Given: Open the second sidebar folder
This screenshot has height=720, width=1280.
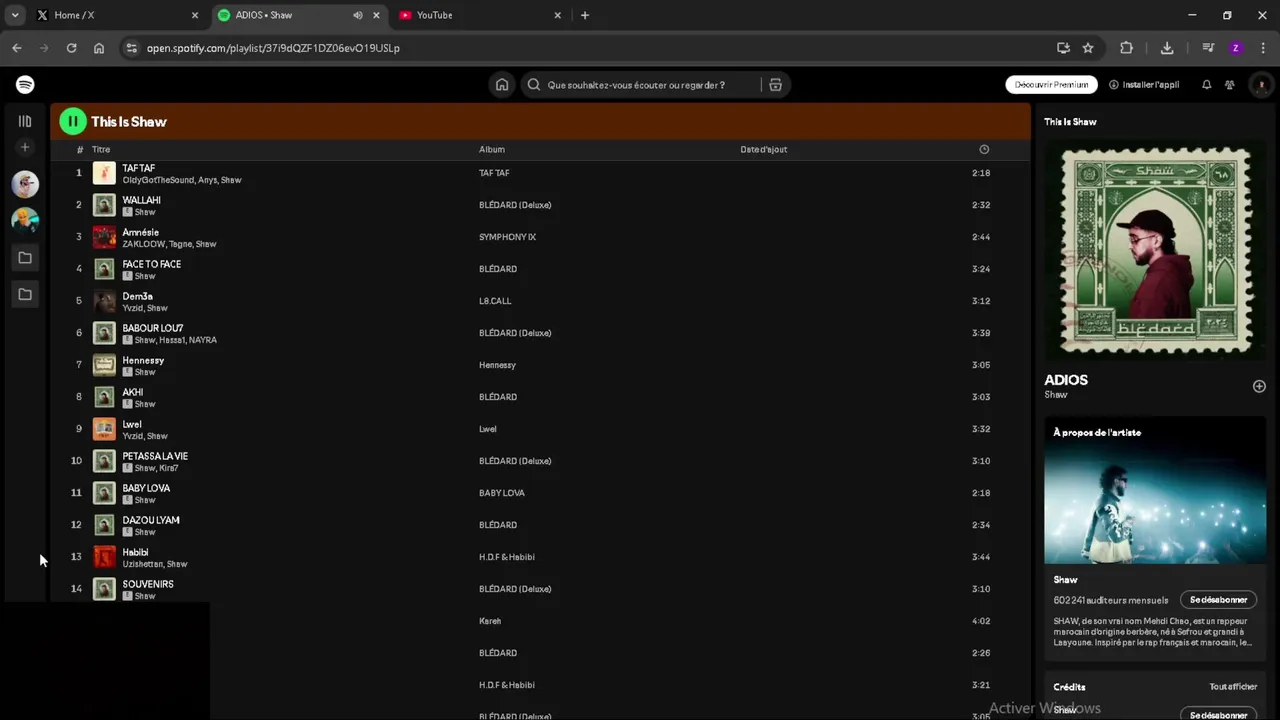Looking at the screenshot, I should pos(25,294).
